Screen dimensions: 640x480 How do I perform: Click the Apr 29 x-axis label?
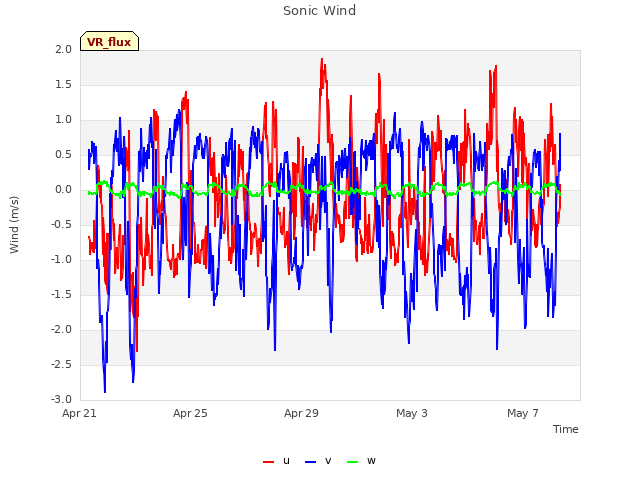point(301,413)
